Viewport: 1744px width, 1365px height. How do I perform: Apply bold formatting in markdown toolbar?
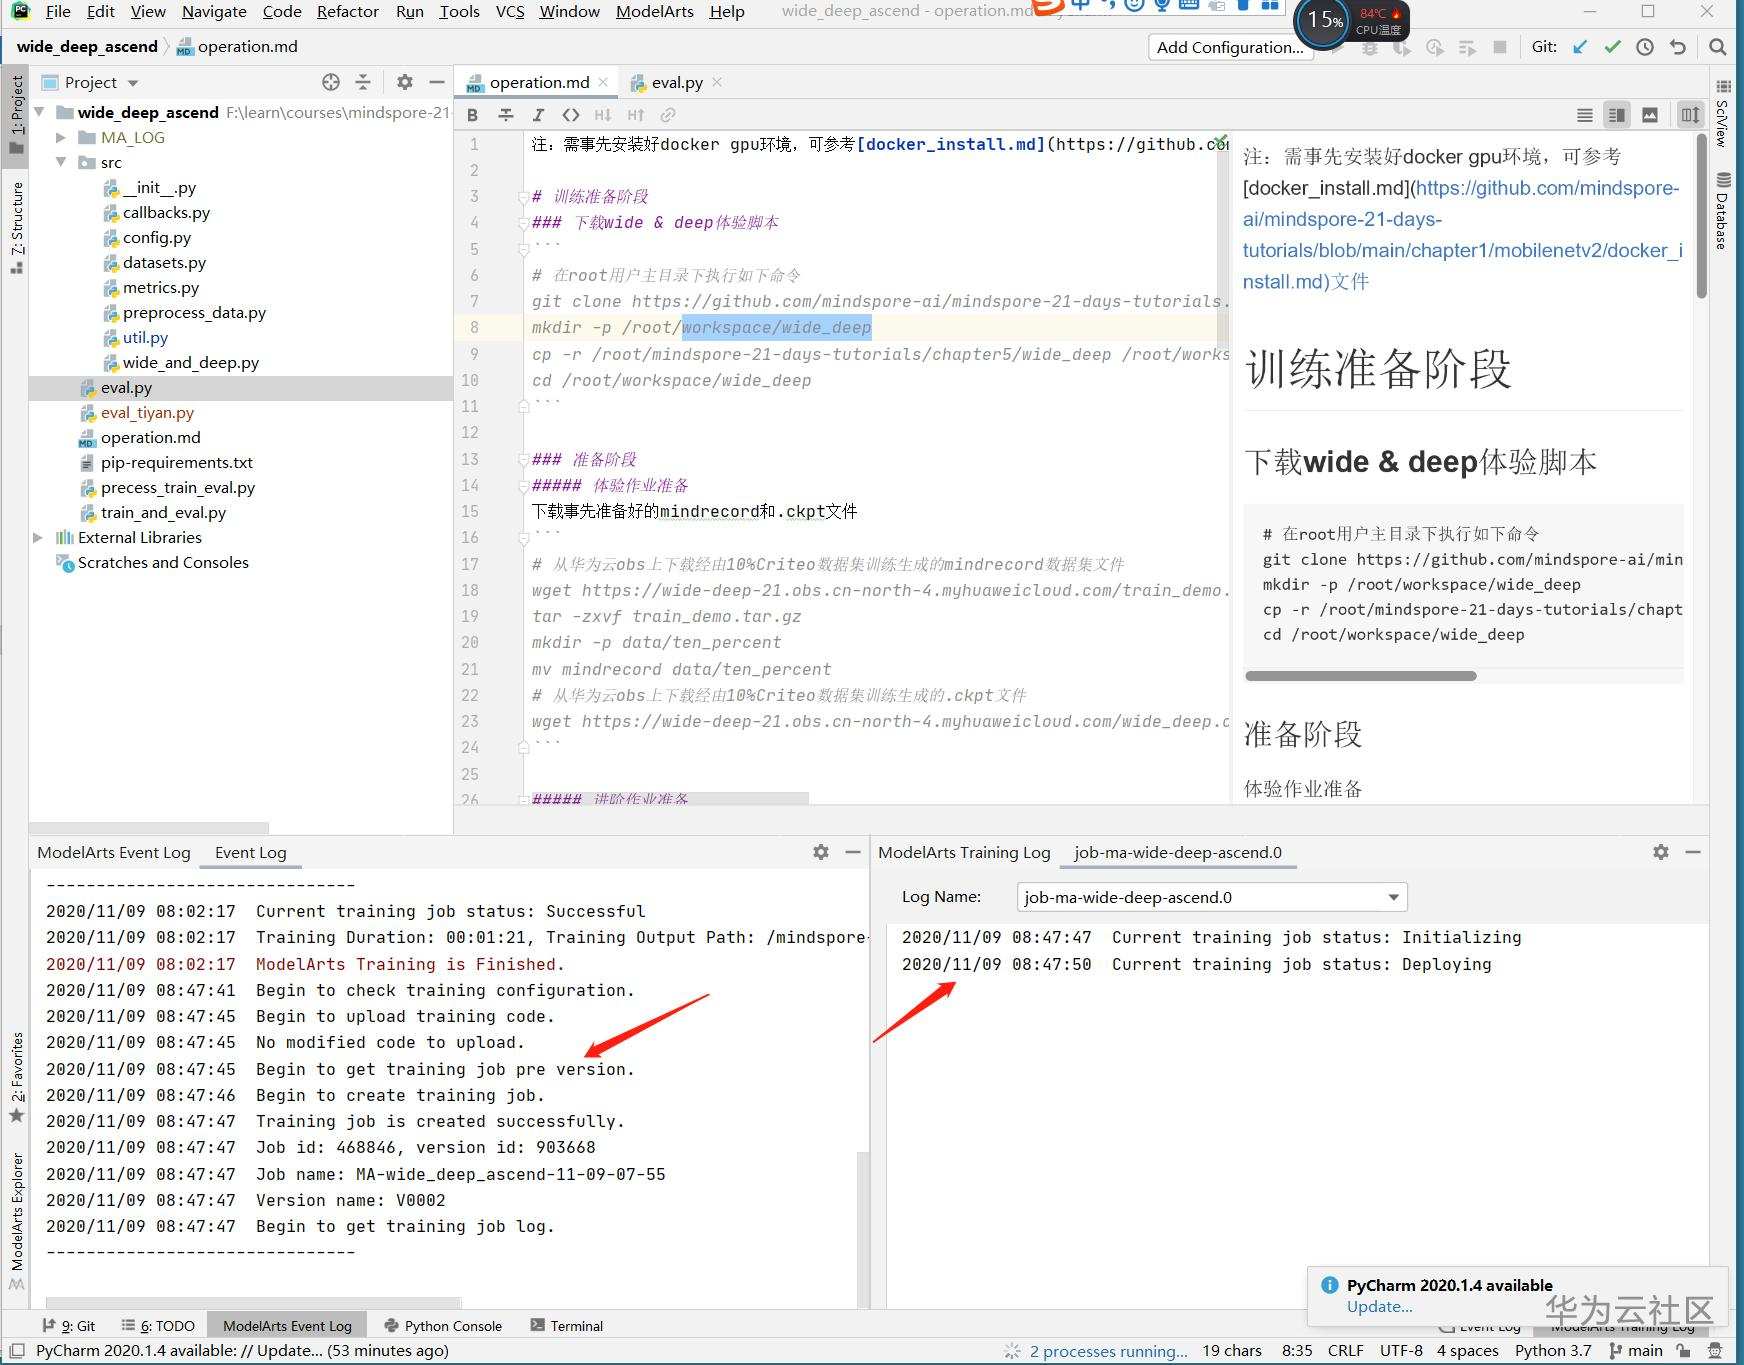(x=473, y=115)
